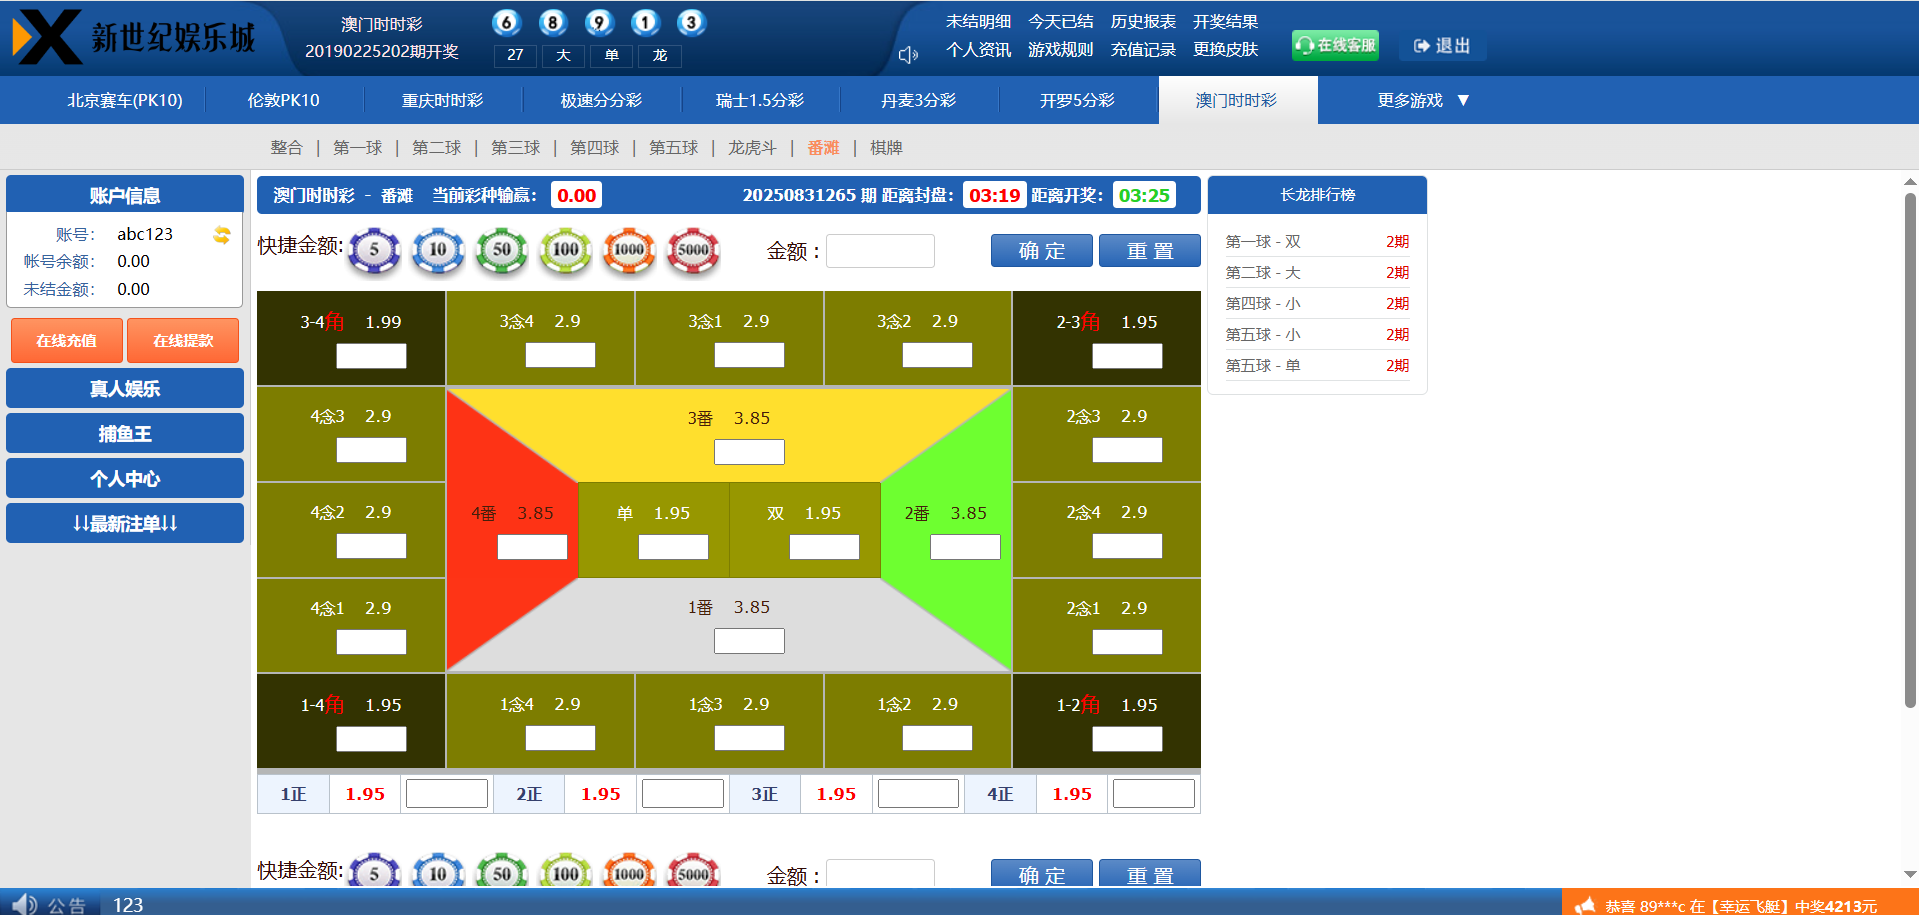Image resolution: width=1919 pixels, height=915 pixels.
Task: Click the top 确定 confirm button
Action: tap(1041, 251)
